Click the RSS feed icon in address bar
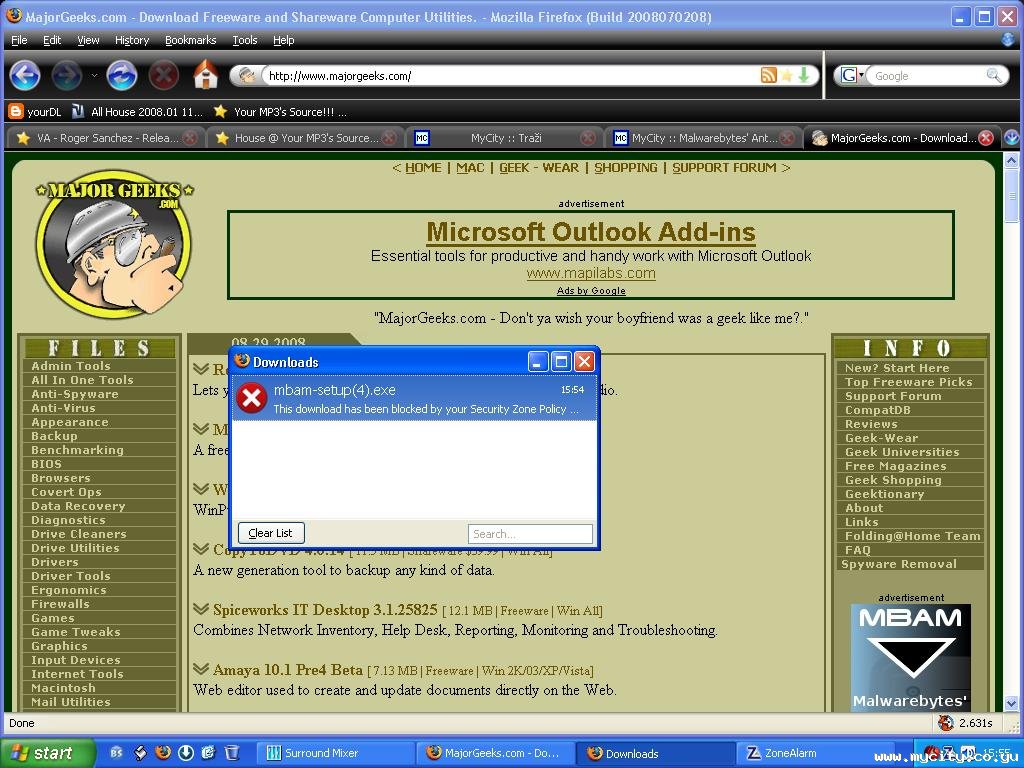Screen dimensions: 1024x768 coord(769,75)
